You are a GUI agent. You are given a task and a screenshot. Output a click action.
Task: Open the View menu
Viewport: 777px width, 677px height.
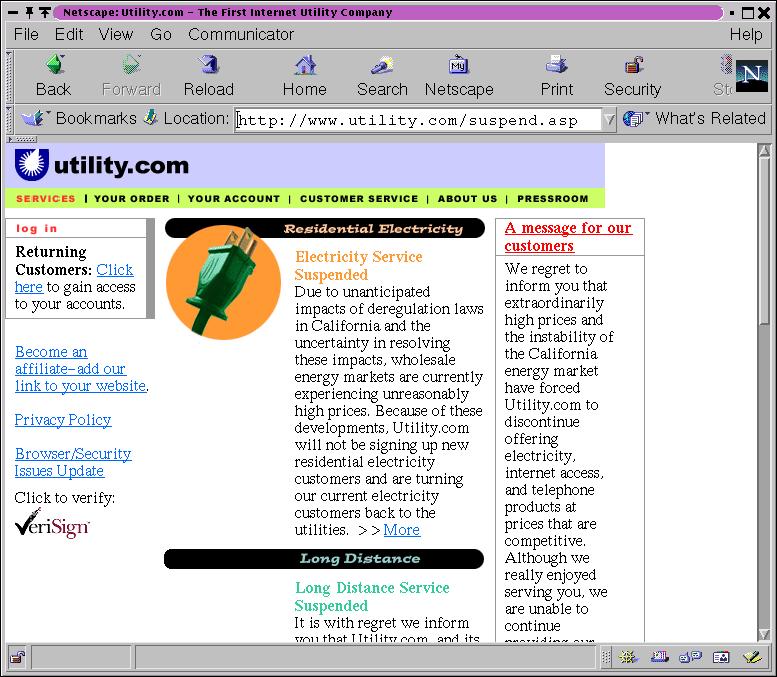[x=116, y=34]
